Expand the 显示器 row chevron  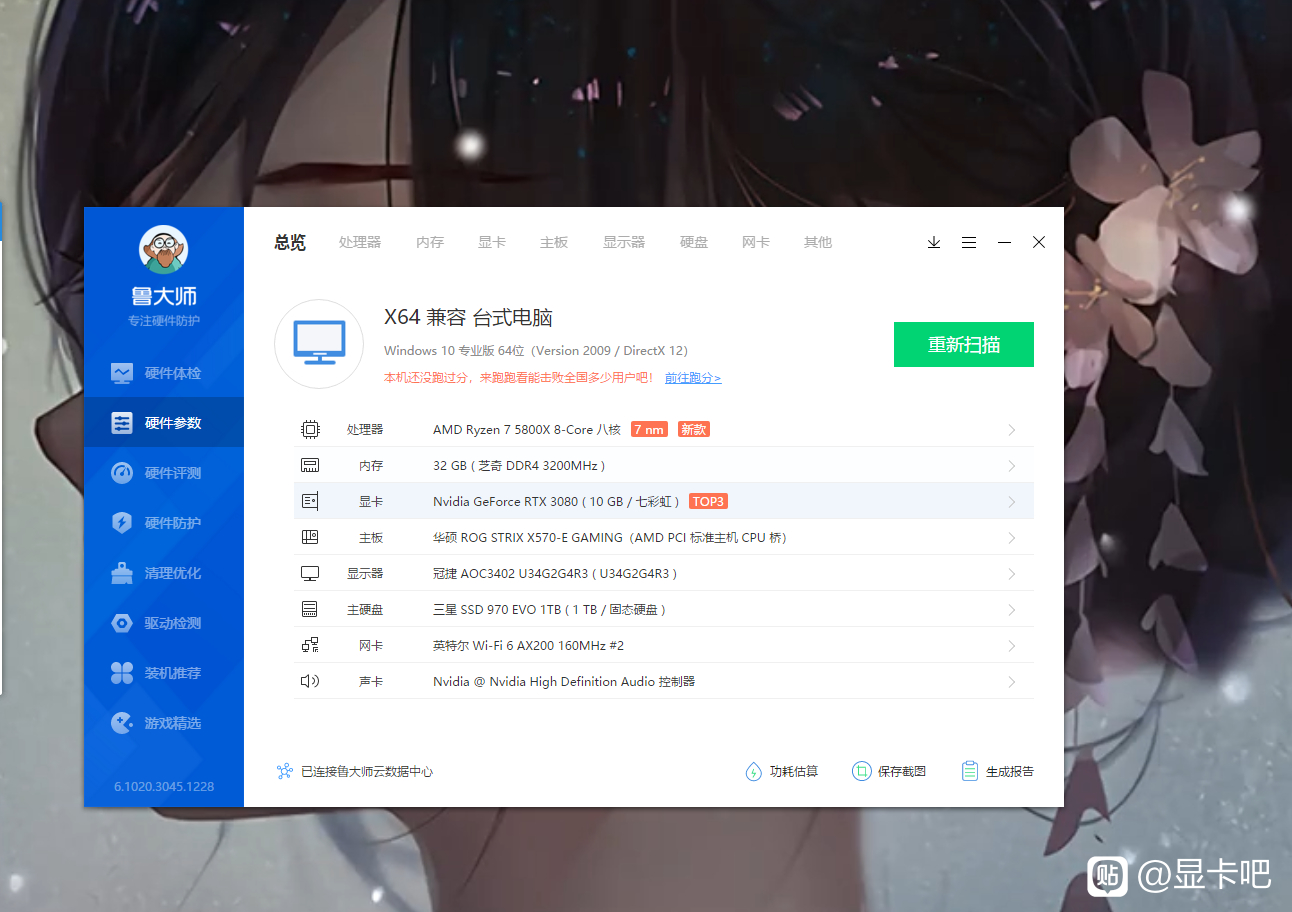tap(1012, 574)
